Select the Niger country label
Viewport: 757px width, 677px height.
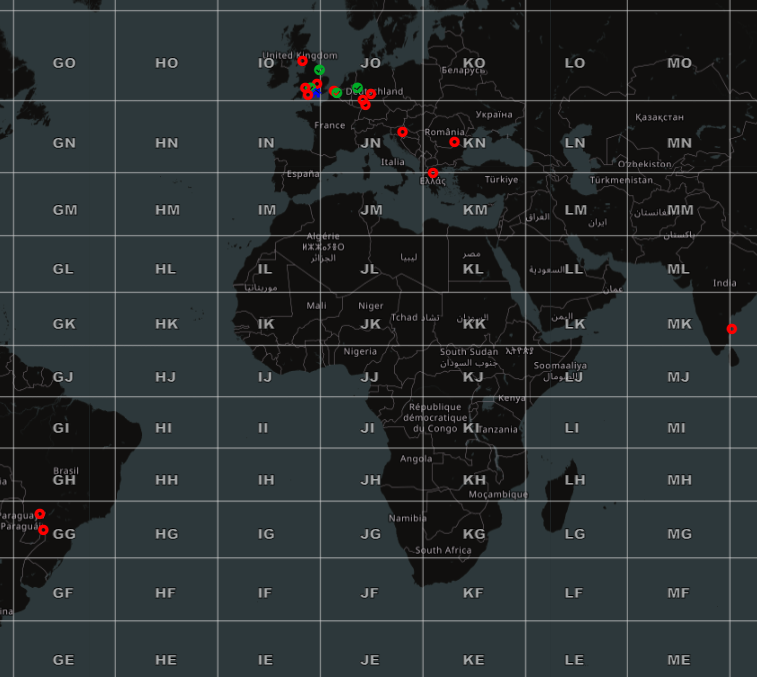pos(371,306)
